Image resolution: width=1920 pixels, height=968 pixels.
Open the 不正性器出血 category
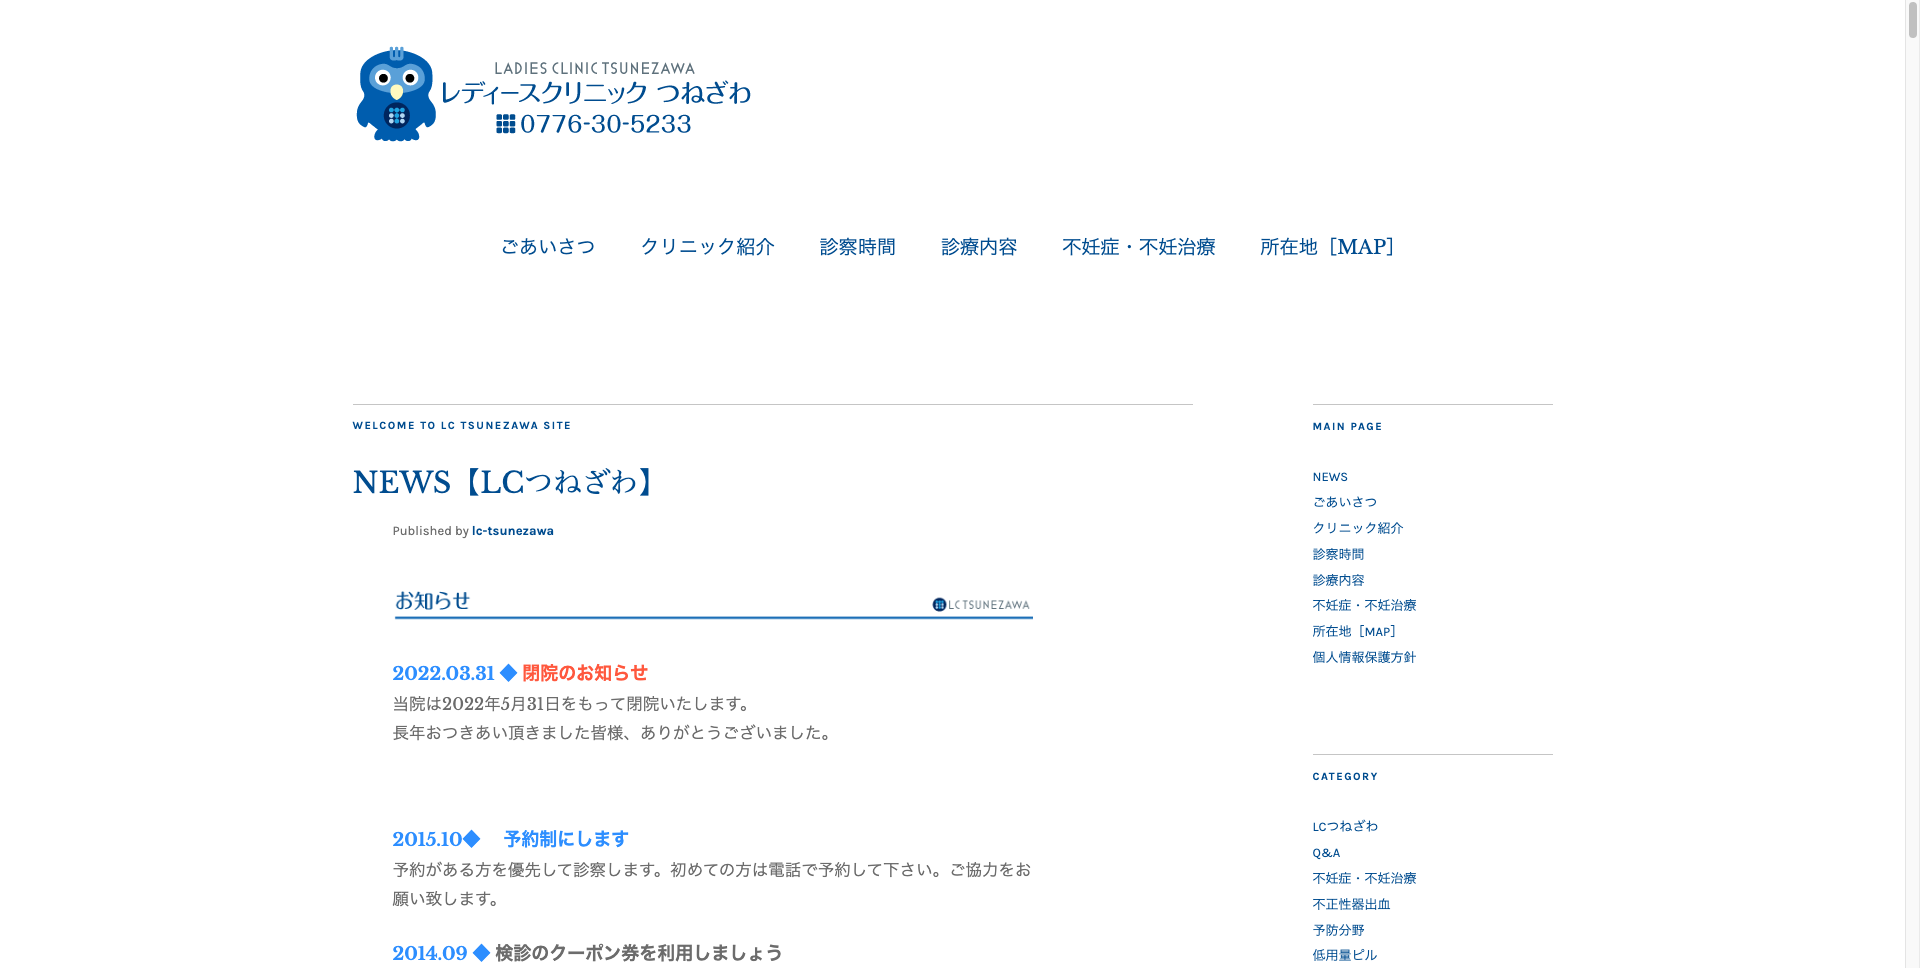tap(1351, 904)
